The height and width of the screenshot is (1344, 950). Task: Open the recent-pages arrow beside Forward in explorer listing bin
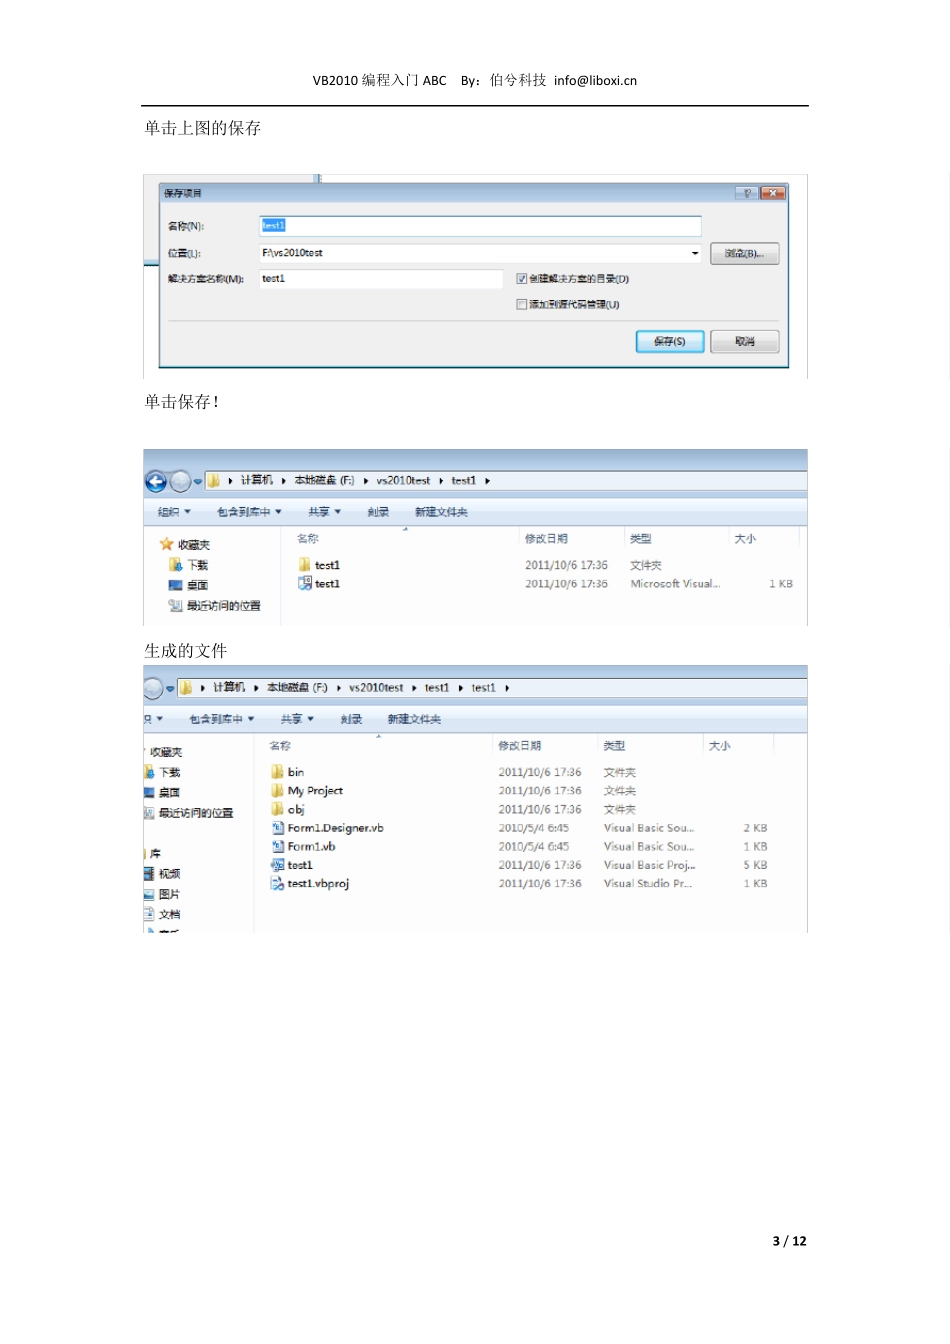coord(170,688)
